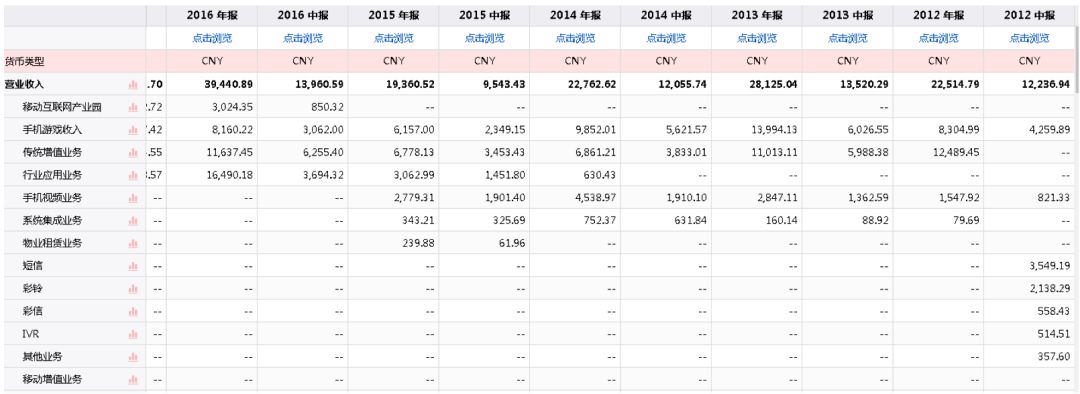
Task: Select the 2012 中报 column header
Action: click(x=1030, y=16)
